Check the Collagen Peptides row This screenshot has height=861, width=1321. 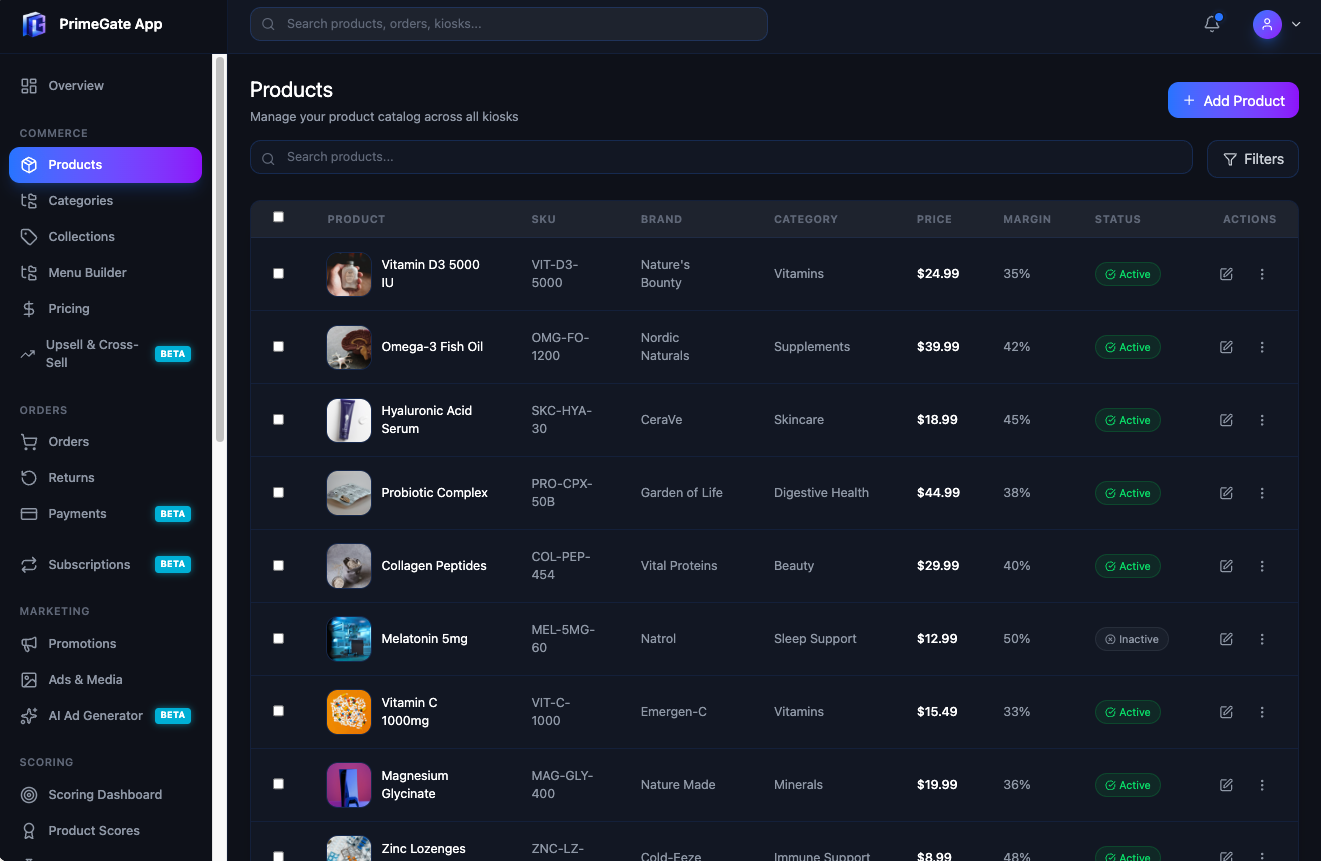click(278, 565)
